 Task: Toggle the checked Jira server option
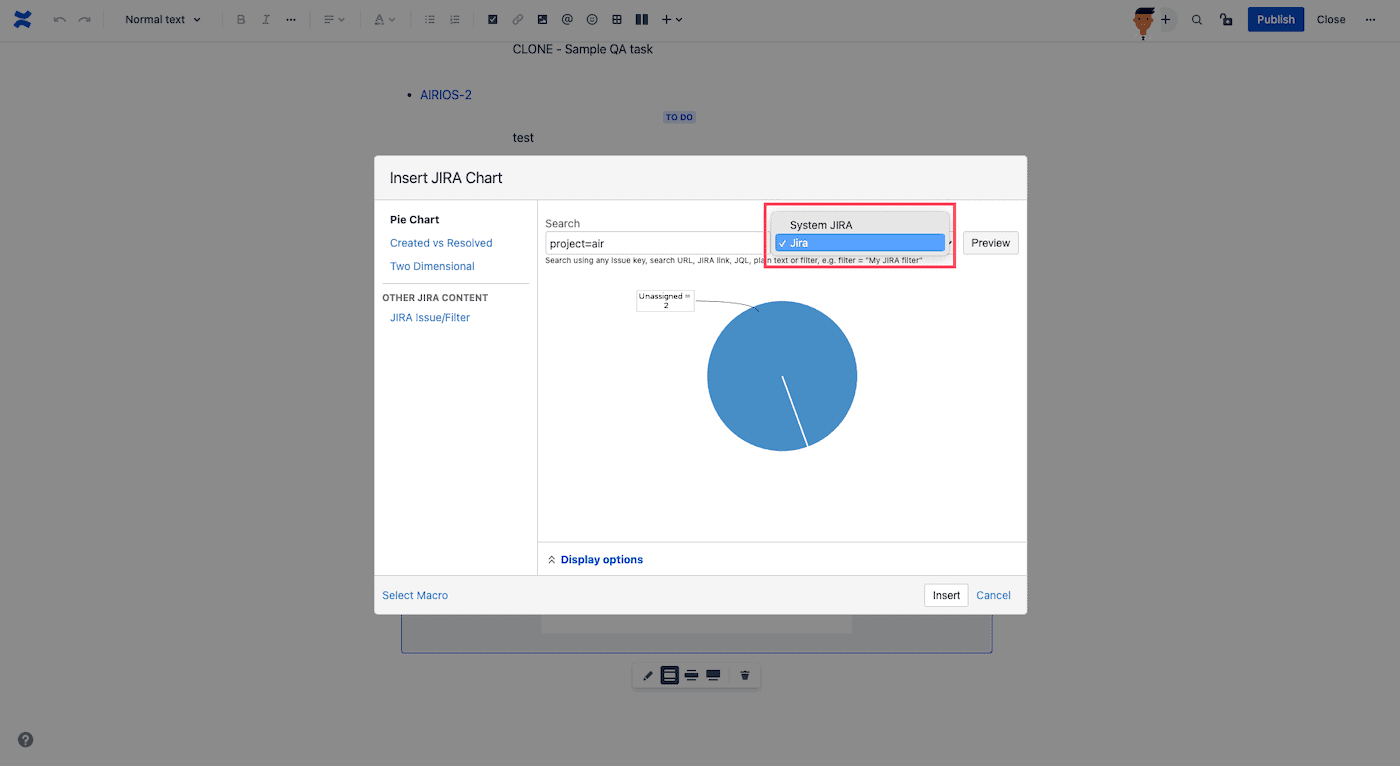point(860,242)
